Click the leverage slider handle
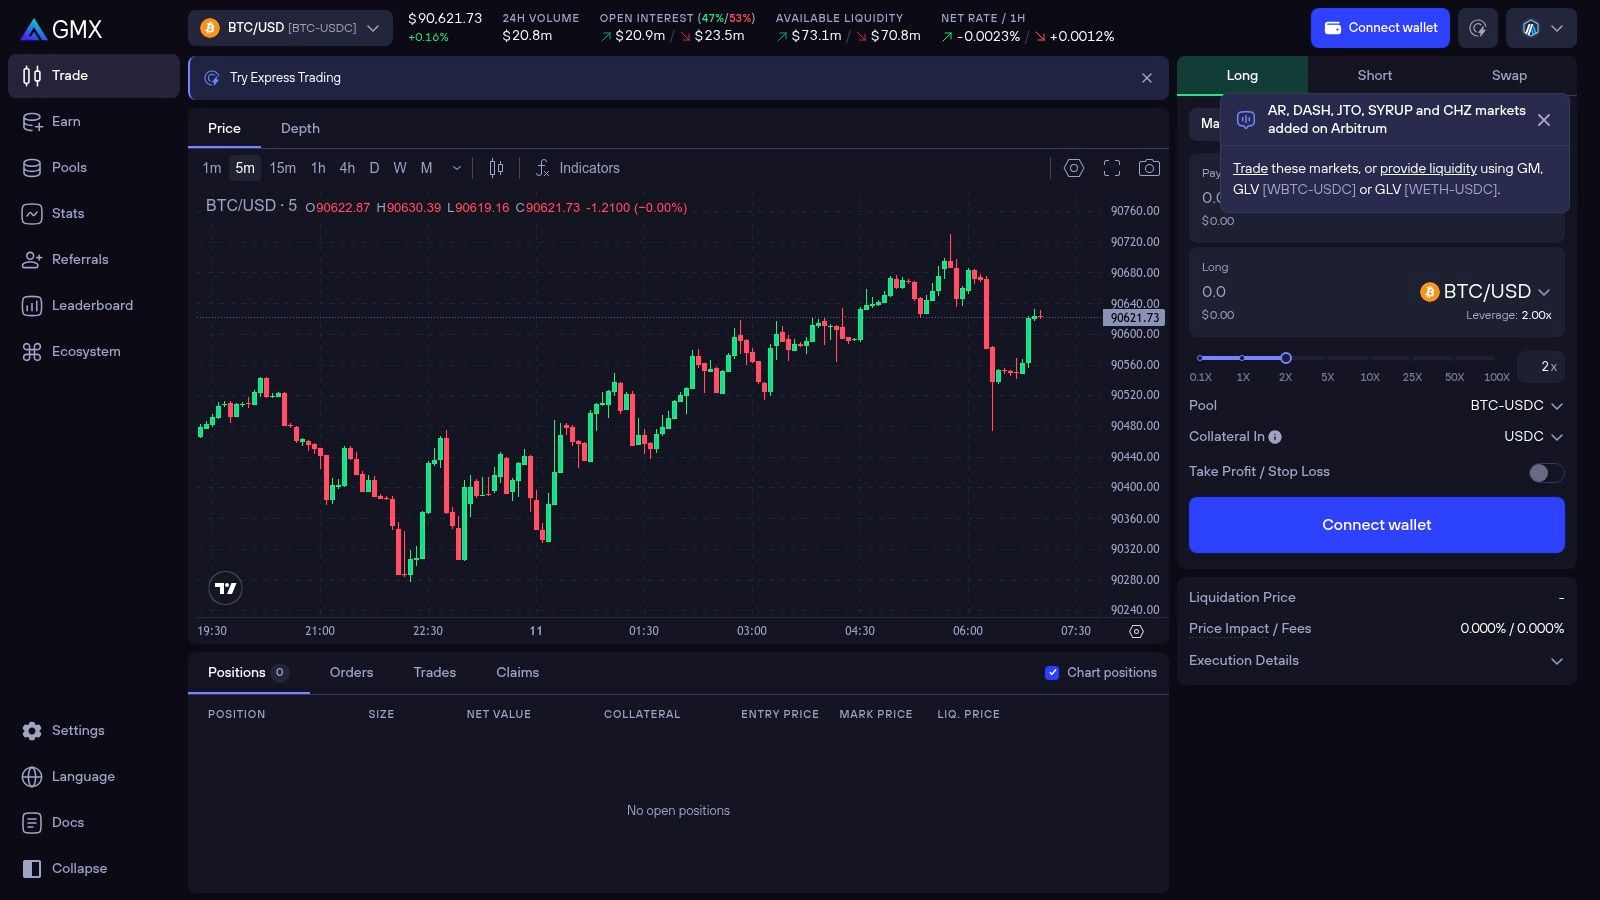Screen dimensions: 1600x900 click(x=1286, y=358)
